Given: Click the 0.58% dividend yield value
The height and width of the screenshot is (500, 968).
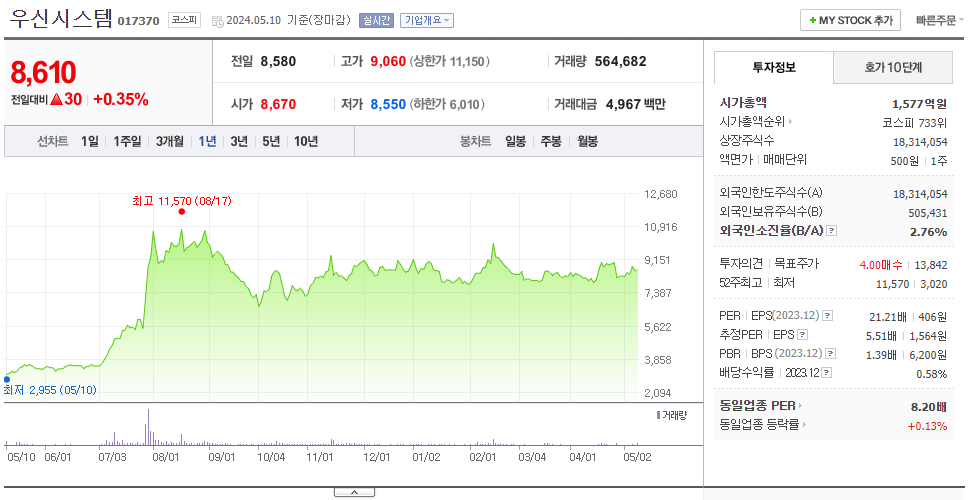Looking at the screenshot, I should pyautogui.click(x=932, y=373).
